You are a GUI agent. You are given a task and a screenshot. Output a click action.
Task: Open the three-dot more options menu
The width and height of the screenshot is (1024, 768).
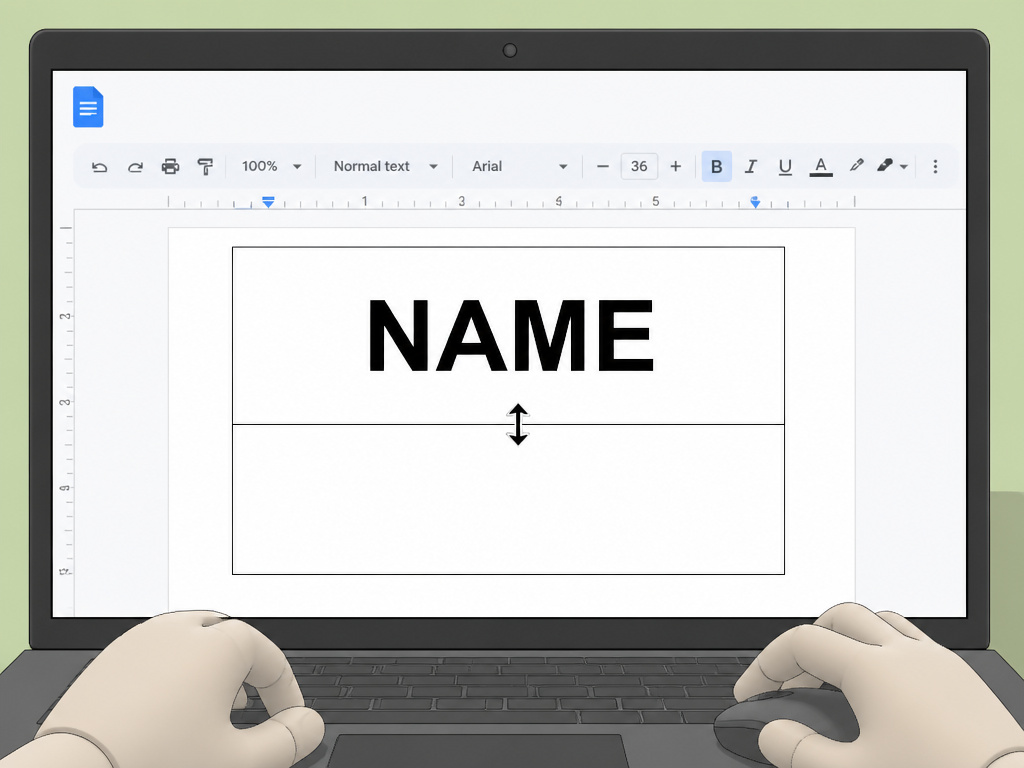(935, 167)
